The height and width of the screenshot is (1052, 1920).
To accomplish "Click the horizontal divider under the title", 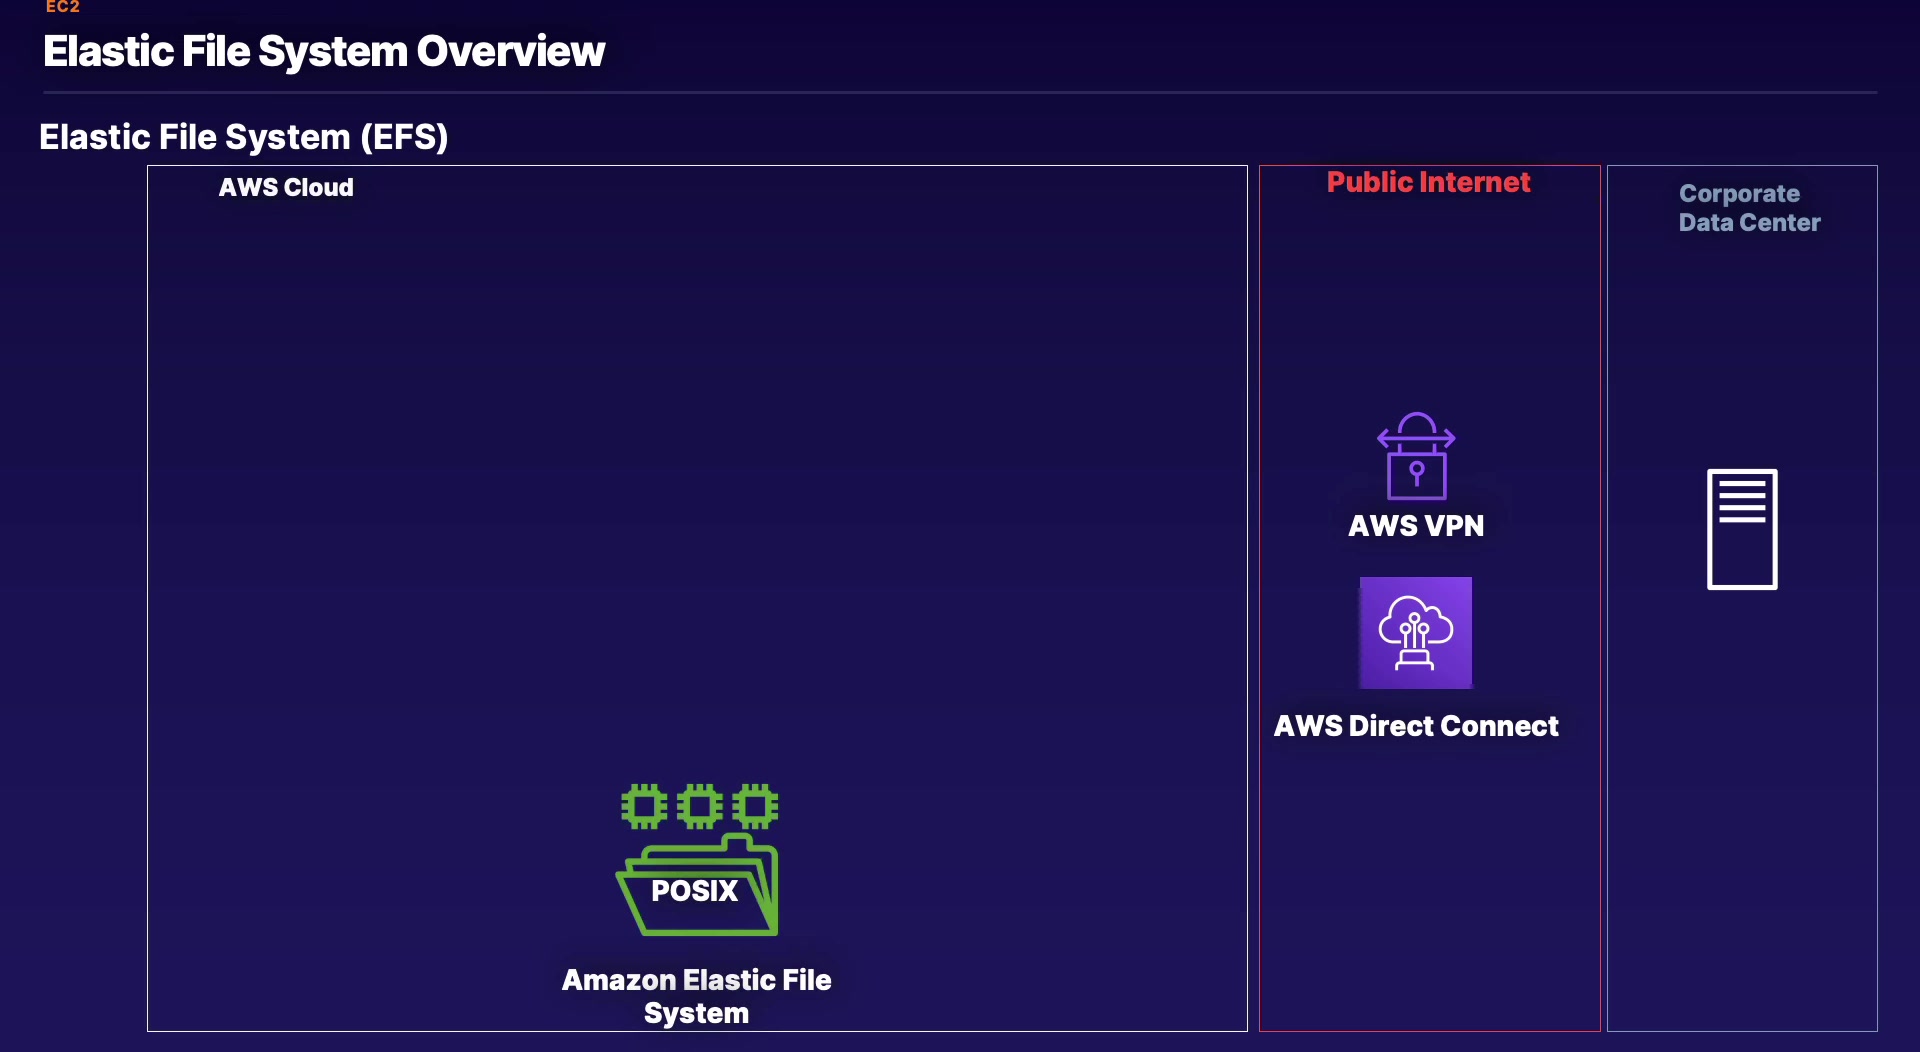I will tap(960, 93).
